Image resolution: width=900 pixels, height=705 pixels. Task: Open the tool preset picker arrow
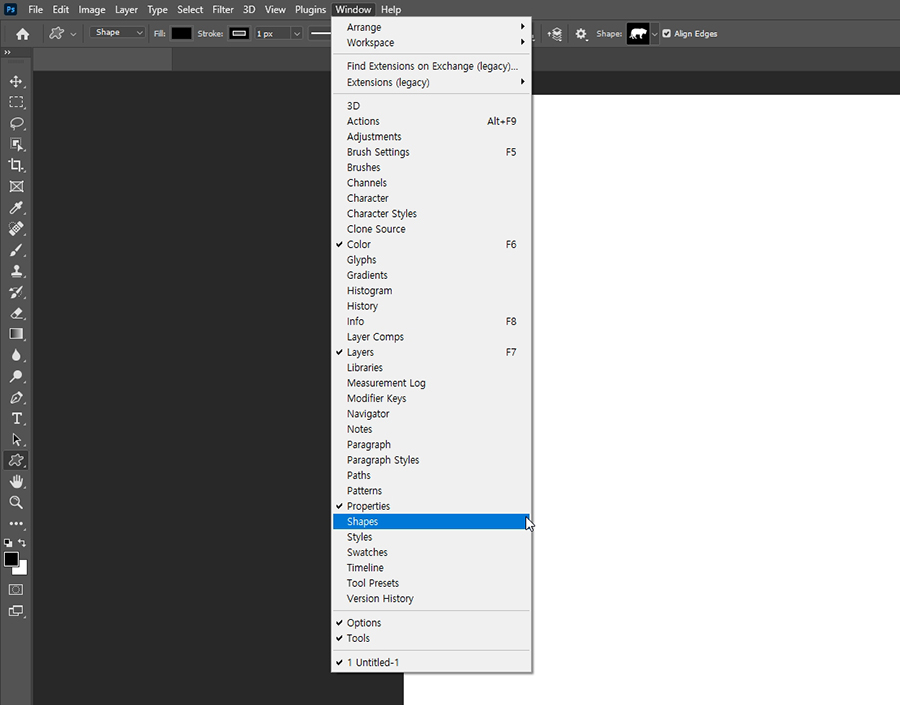coord(73,34)
